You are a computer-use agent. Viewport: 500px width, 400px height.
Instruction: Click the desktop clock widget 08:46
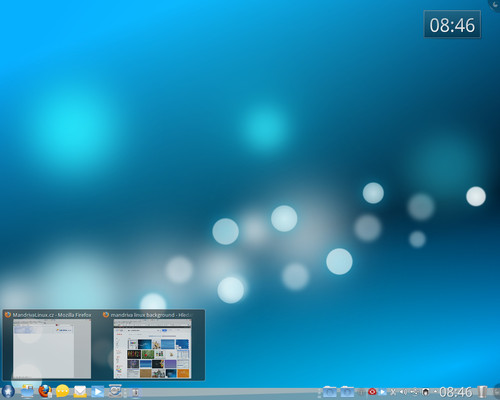pyautogui.click(x=452, y=25)
